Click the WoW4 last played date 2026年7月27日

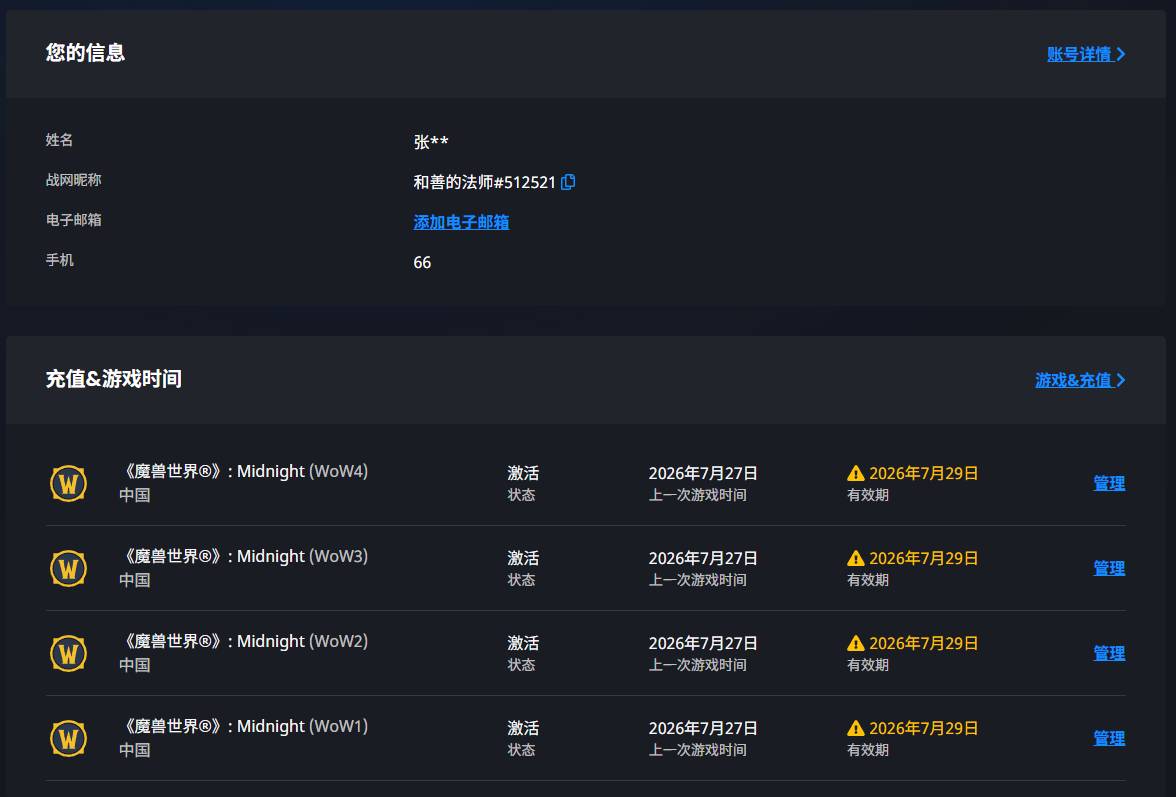tap(703, 473)
